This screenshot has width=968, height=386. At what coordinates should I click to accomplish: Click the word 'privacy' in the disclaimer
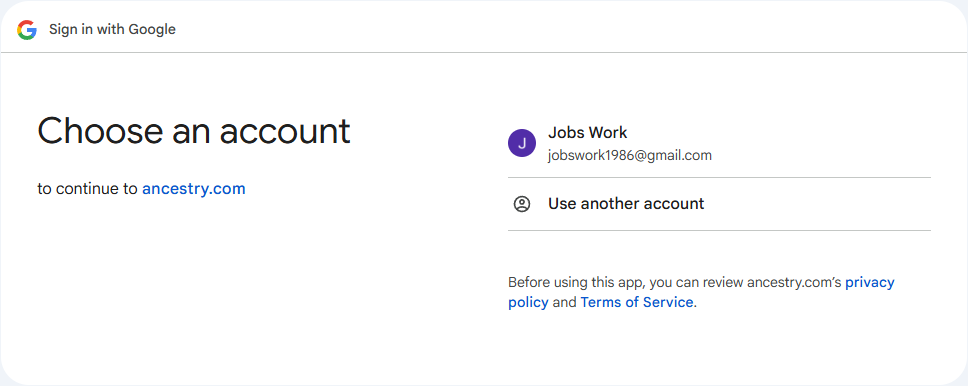coord(870,283)
